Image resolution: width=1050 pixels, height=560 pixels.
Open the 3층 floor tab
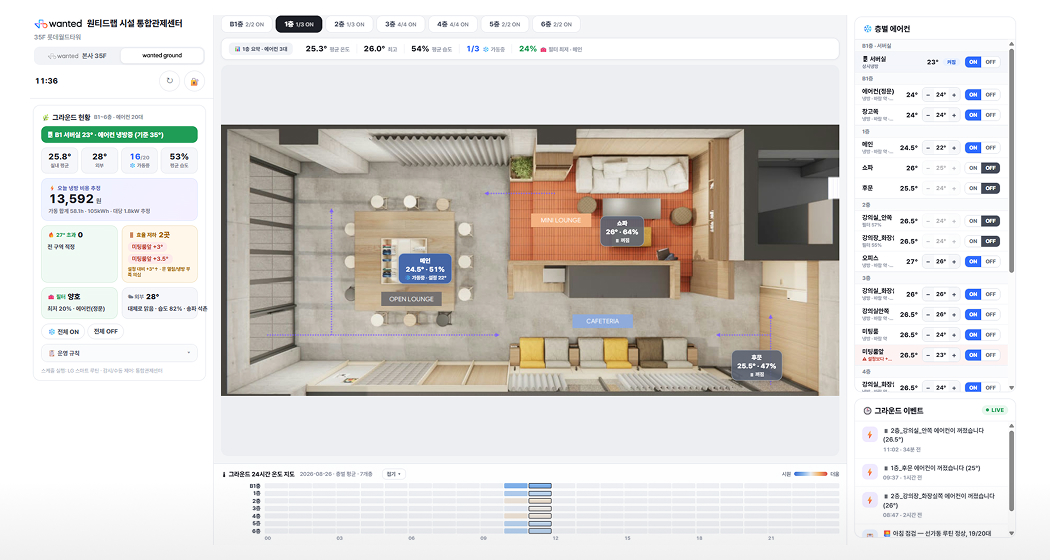[x=400, y=24]
